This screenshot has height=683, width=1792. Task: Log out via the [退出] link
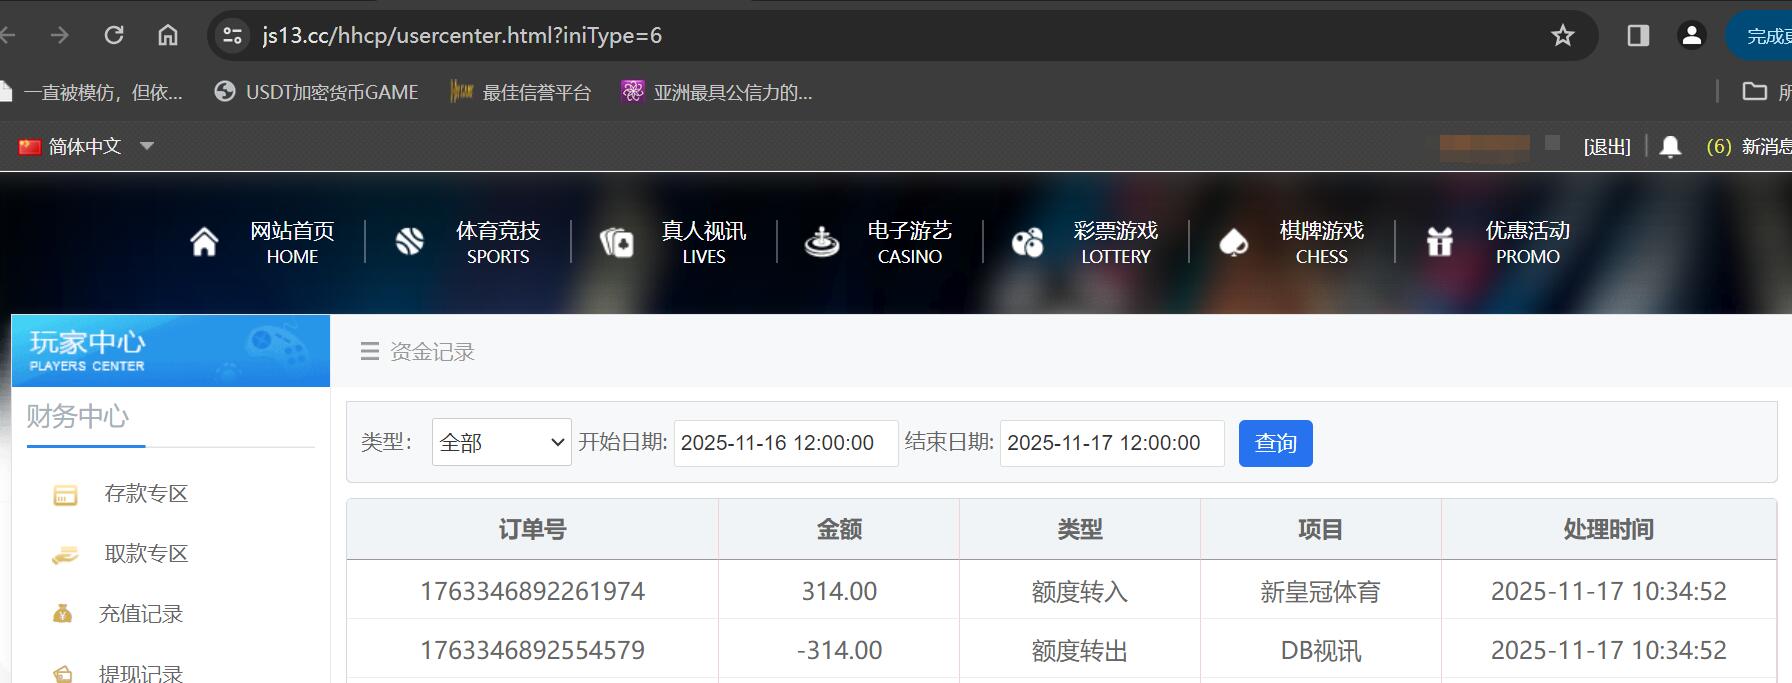click(x=1607, y=147)
